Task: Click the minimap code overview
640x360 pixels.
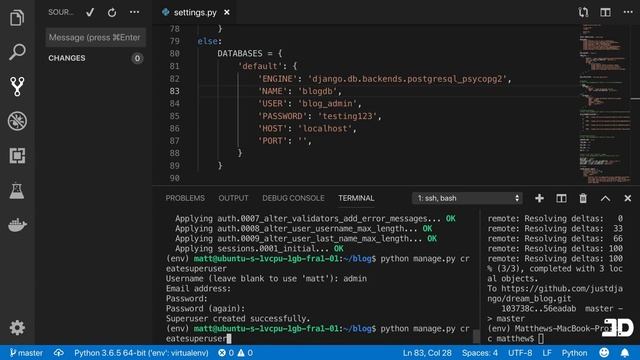Action: (604, 104)
